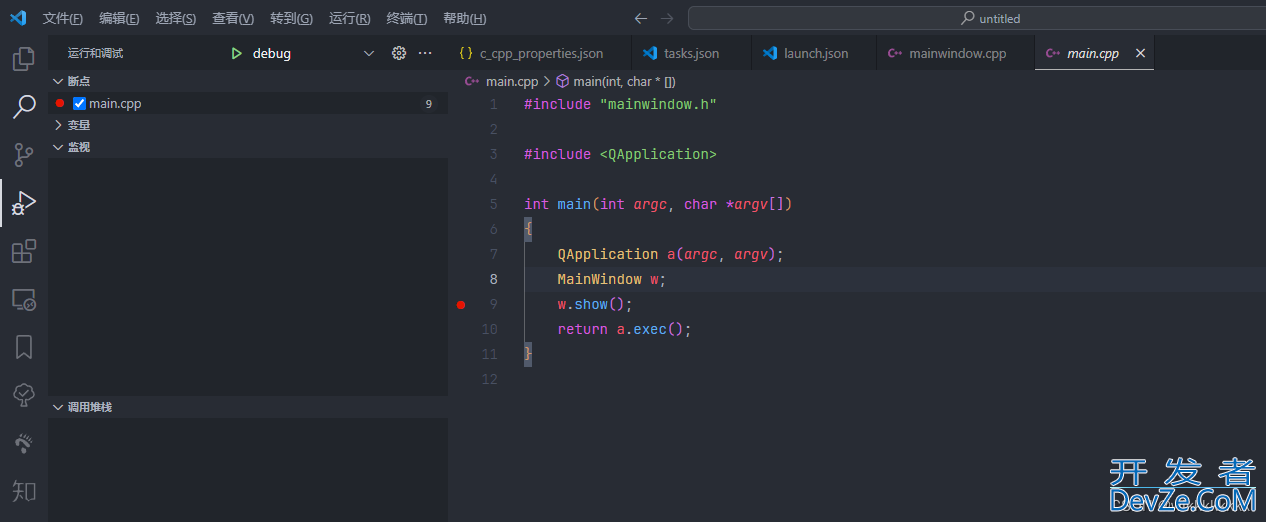Viewport: 1266px width, 522px height.
Task: Open the 文件(F) menu
Action: [63, 18]
